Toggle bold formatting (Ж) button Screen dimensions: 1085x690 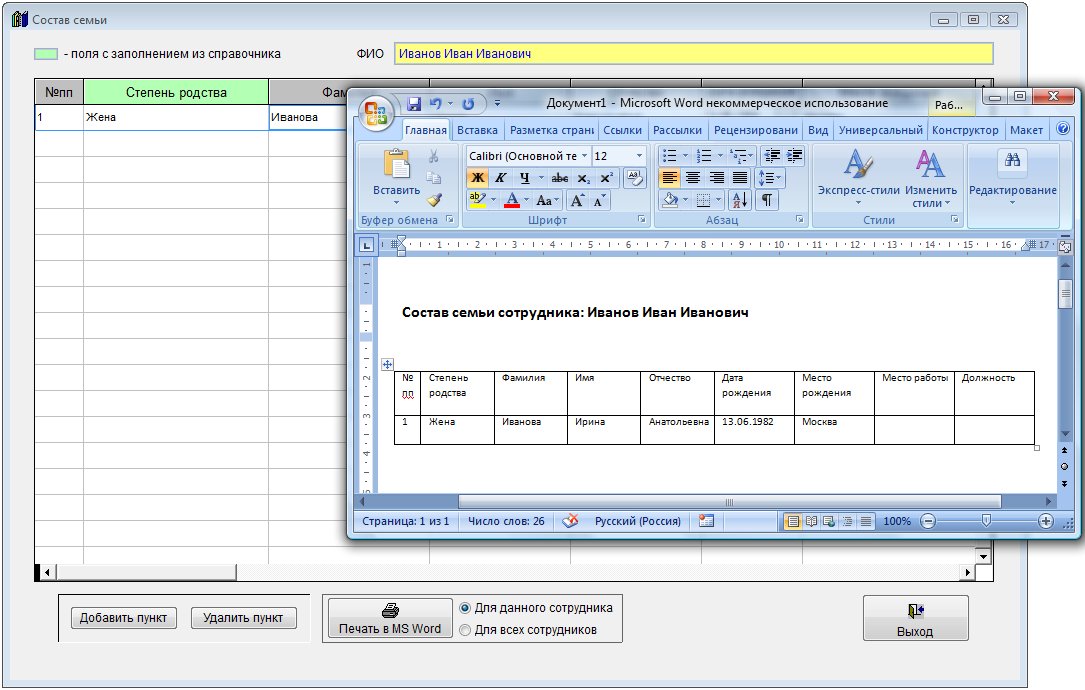click(477, 178)
